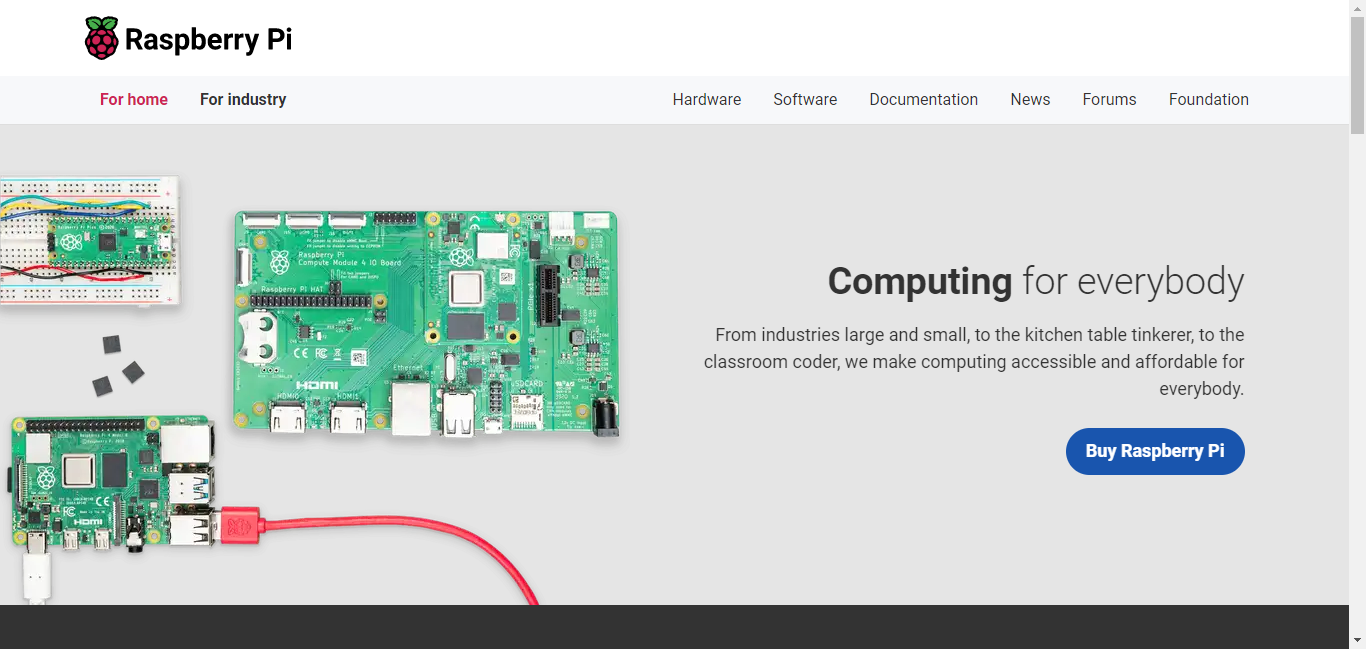Screen dimensions: 1366x649
Task: Open the For home section
Action: pos(134,99)
